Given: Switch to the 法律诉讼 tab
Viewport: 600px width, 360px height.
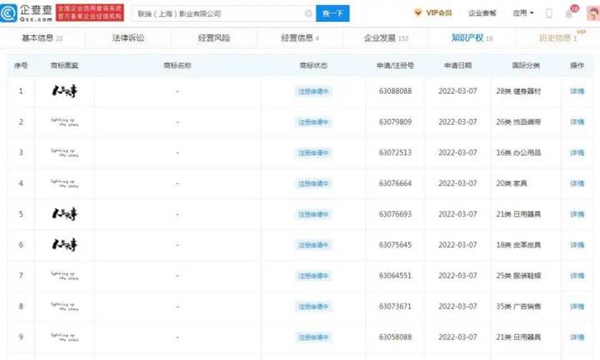Looking at the screenshot, I should 128,38.
